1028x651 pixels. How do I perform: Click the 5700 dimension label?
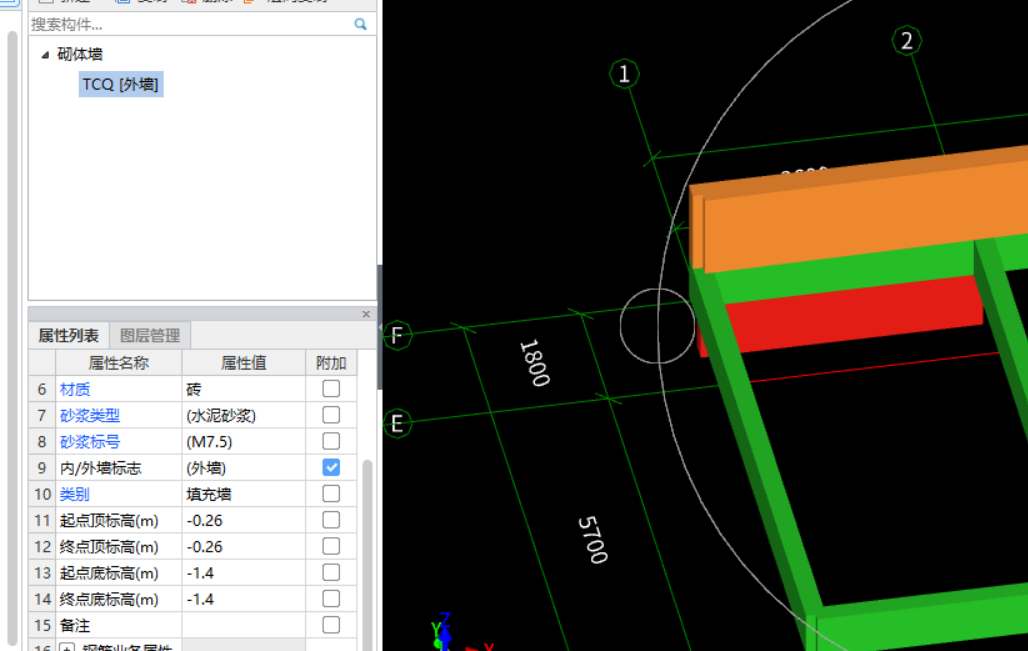[593, 540]
